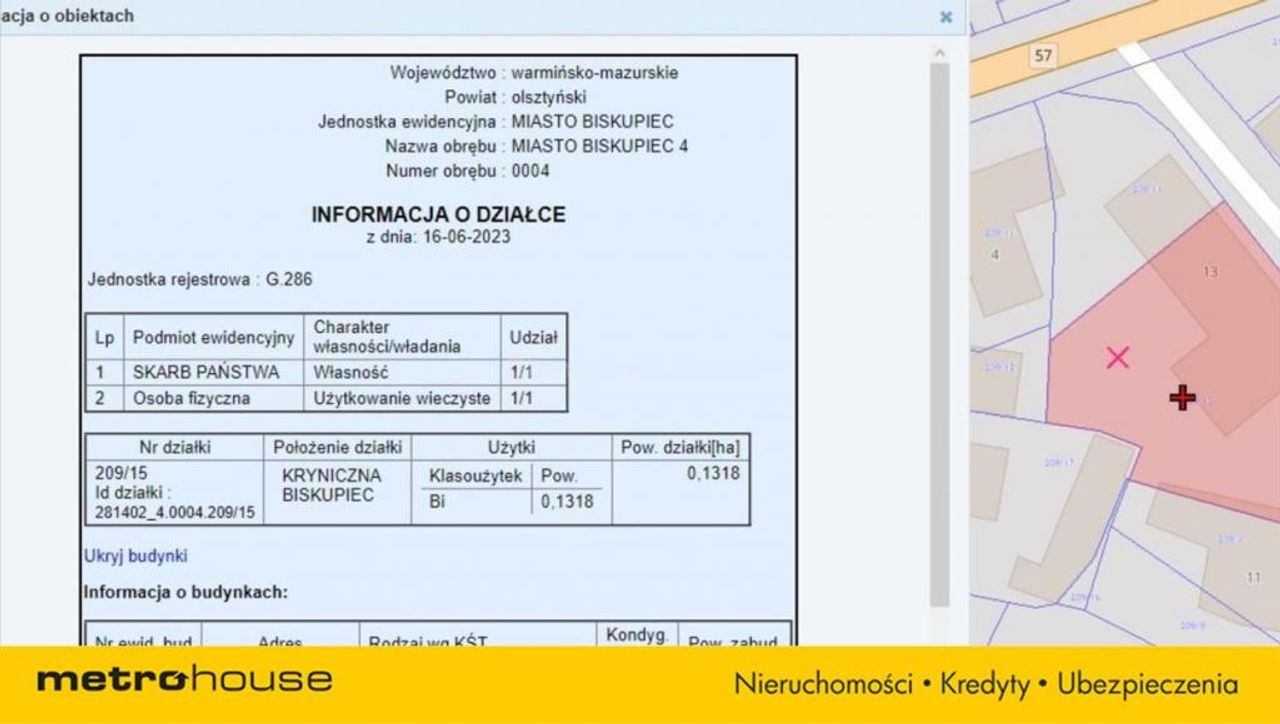Click the 'SKARB PAŃSTWA' table row
Viewport: 1280px width, 724px height.
coord(326,372)
